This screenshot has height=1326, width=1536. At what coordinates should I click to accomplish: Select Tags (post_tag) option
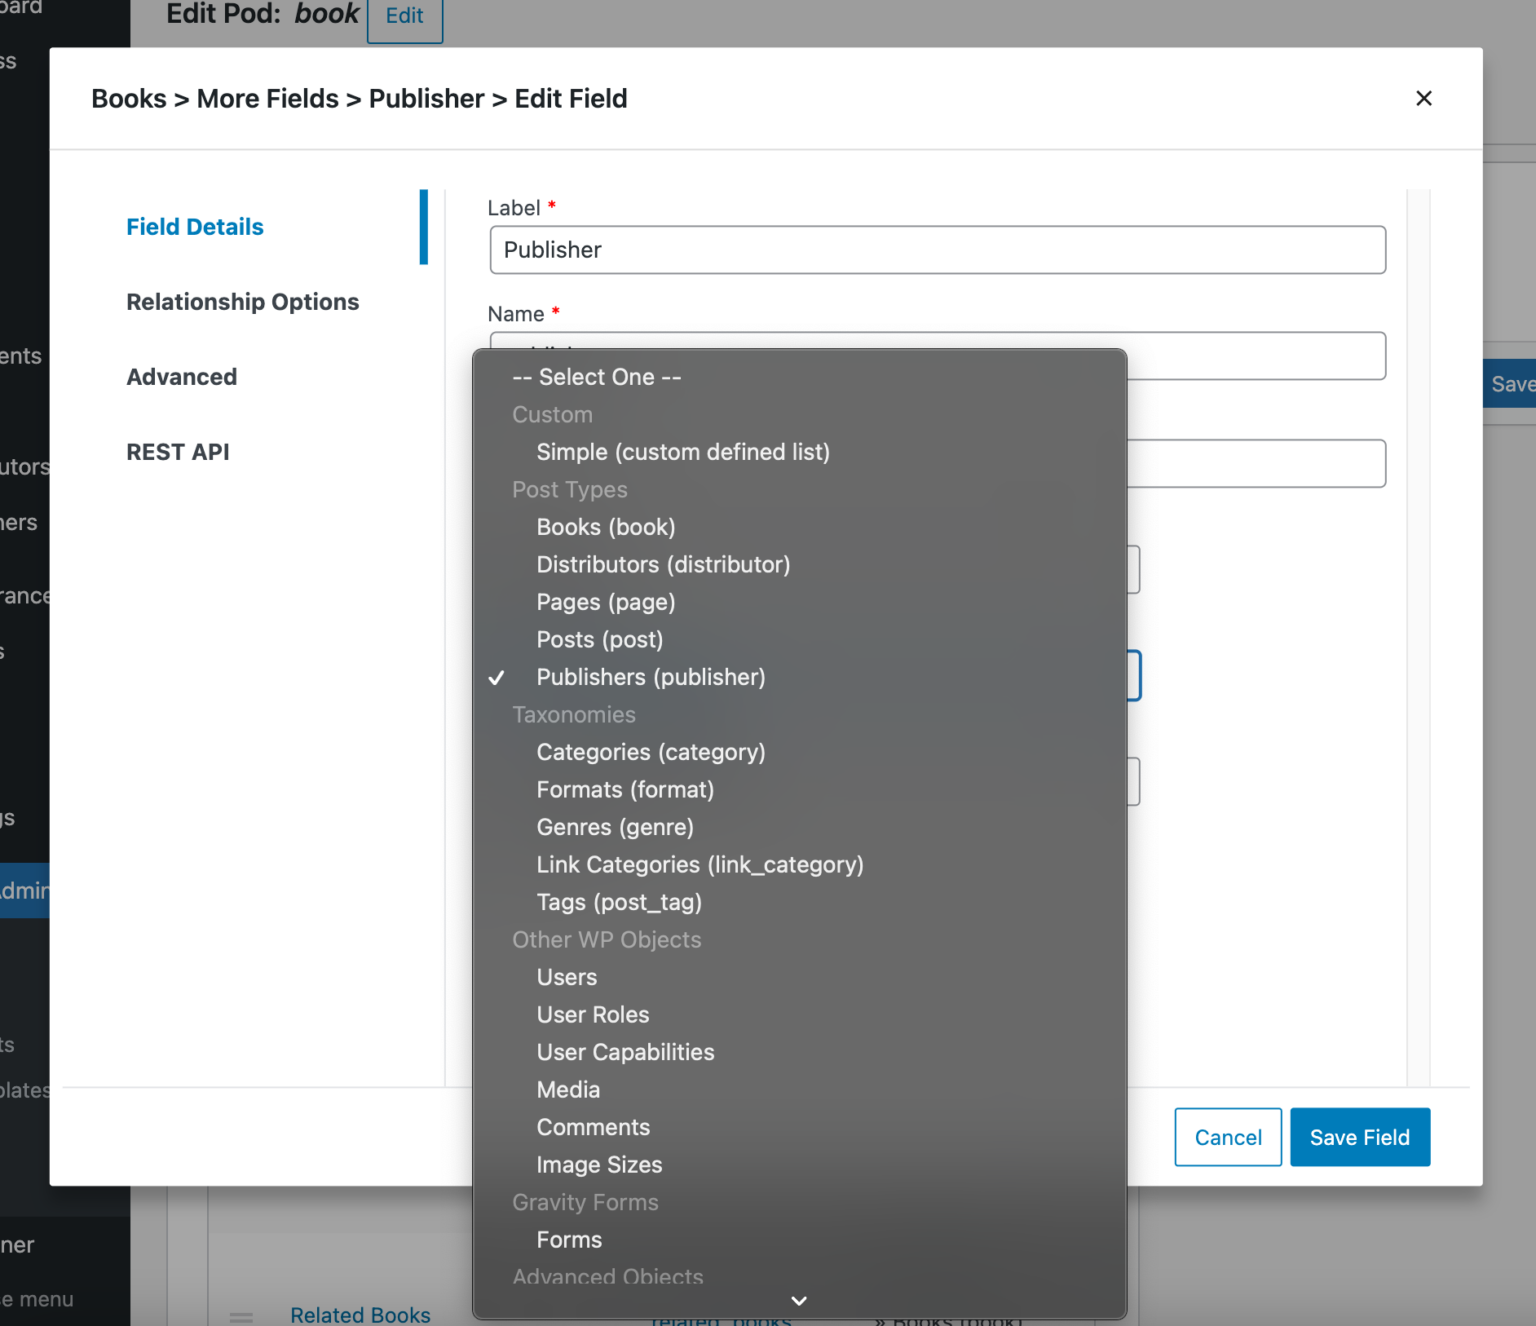point(618,902)
